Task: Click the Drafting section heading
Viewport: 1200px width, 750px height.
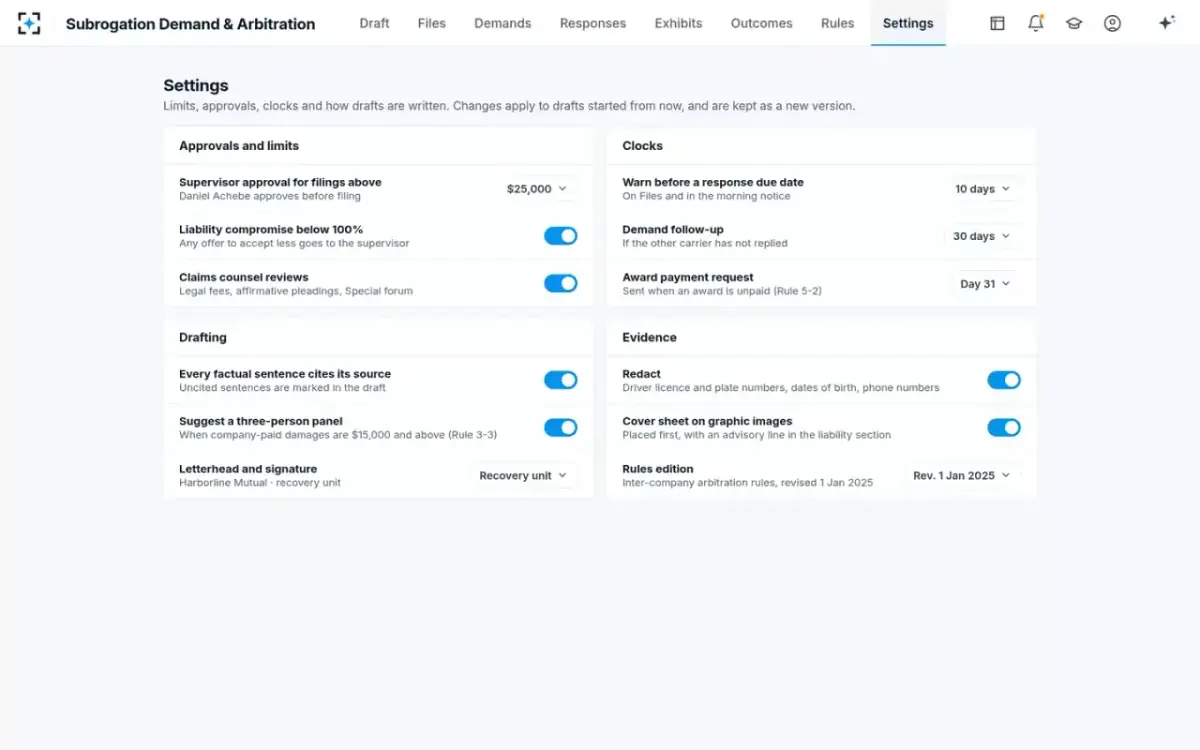Action: click(203, 338)
